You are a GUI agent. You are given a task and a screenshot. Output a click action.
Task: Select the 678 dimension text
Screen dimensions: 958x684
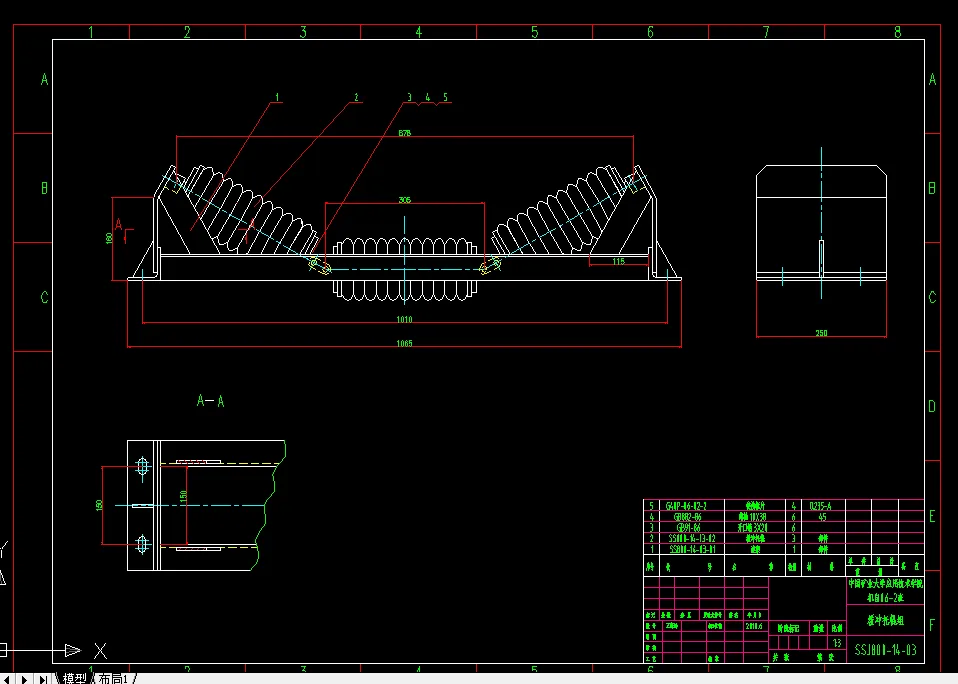tap(404, 133)
